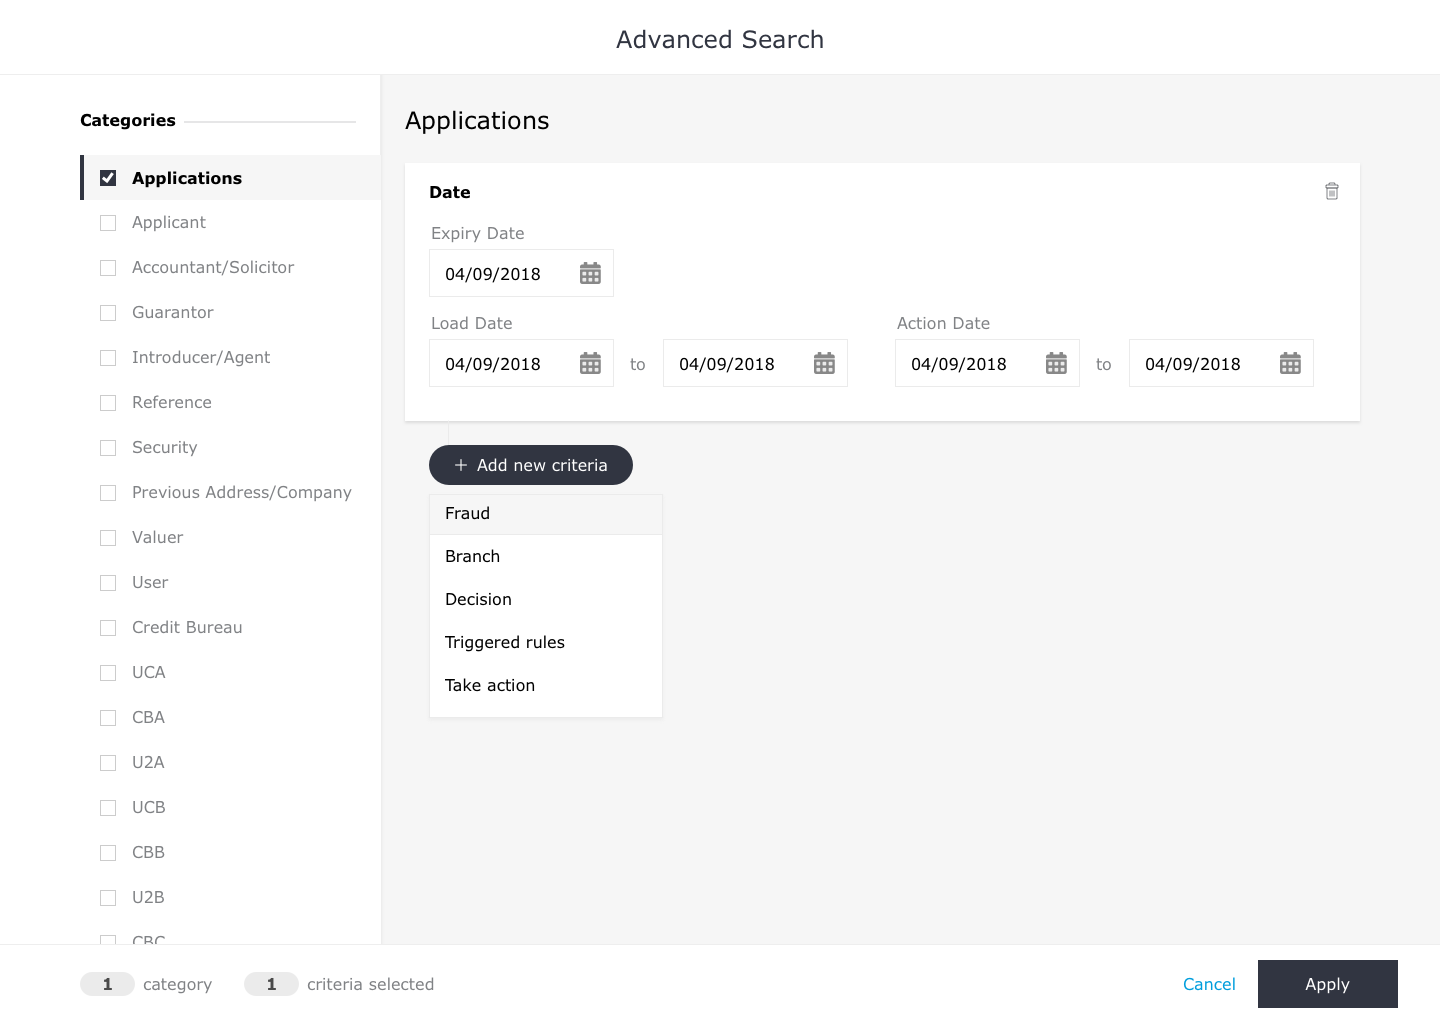Open calendar for Action Date end
1440x1024 pixels.
(1290, 363)
